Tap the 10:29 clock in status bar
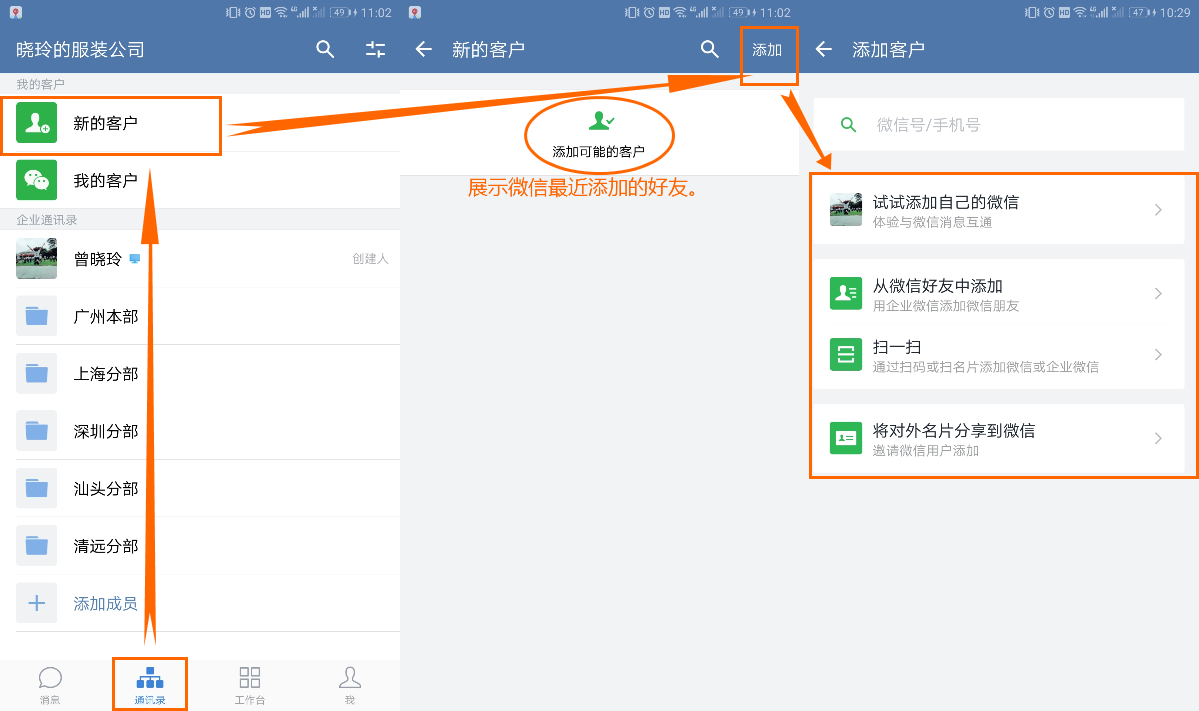This screenshot has width=1199, height=711. (x=1175, y=12)
